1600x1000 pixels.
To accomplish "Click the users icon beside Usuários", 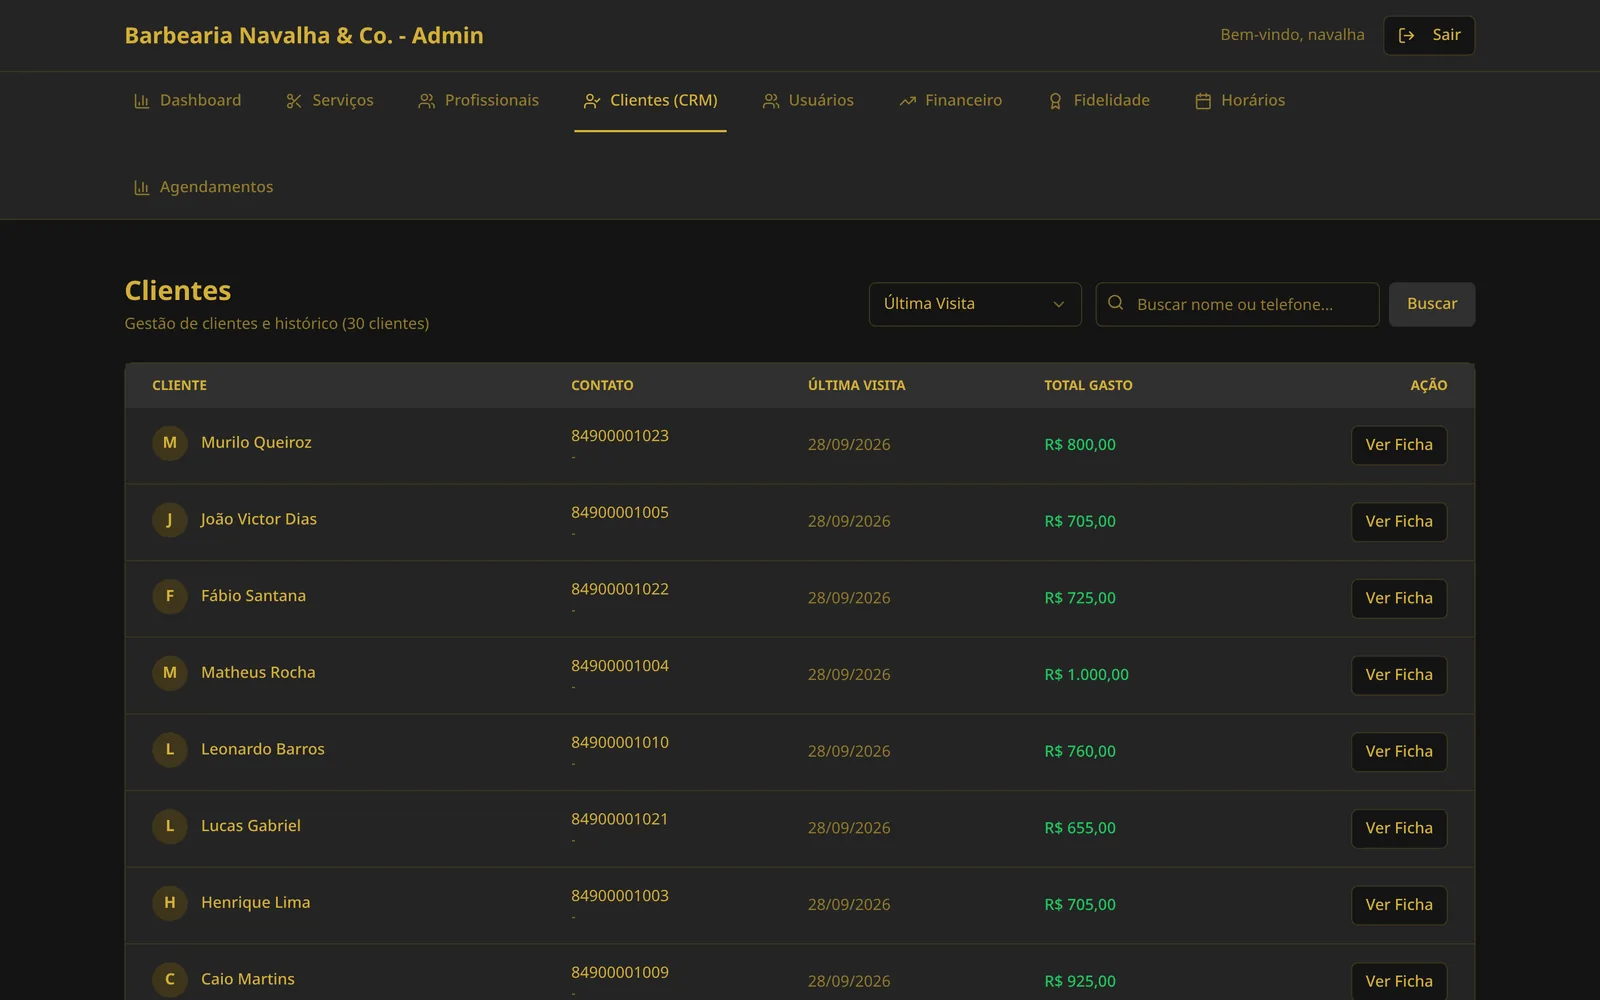I will click(770, 101).
